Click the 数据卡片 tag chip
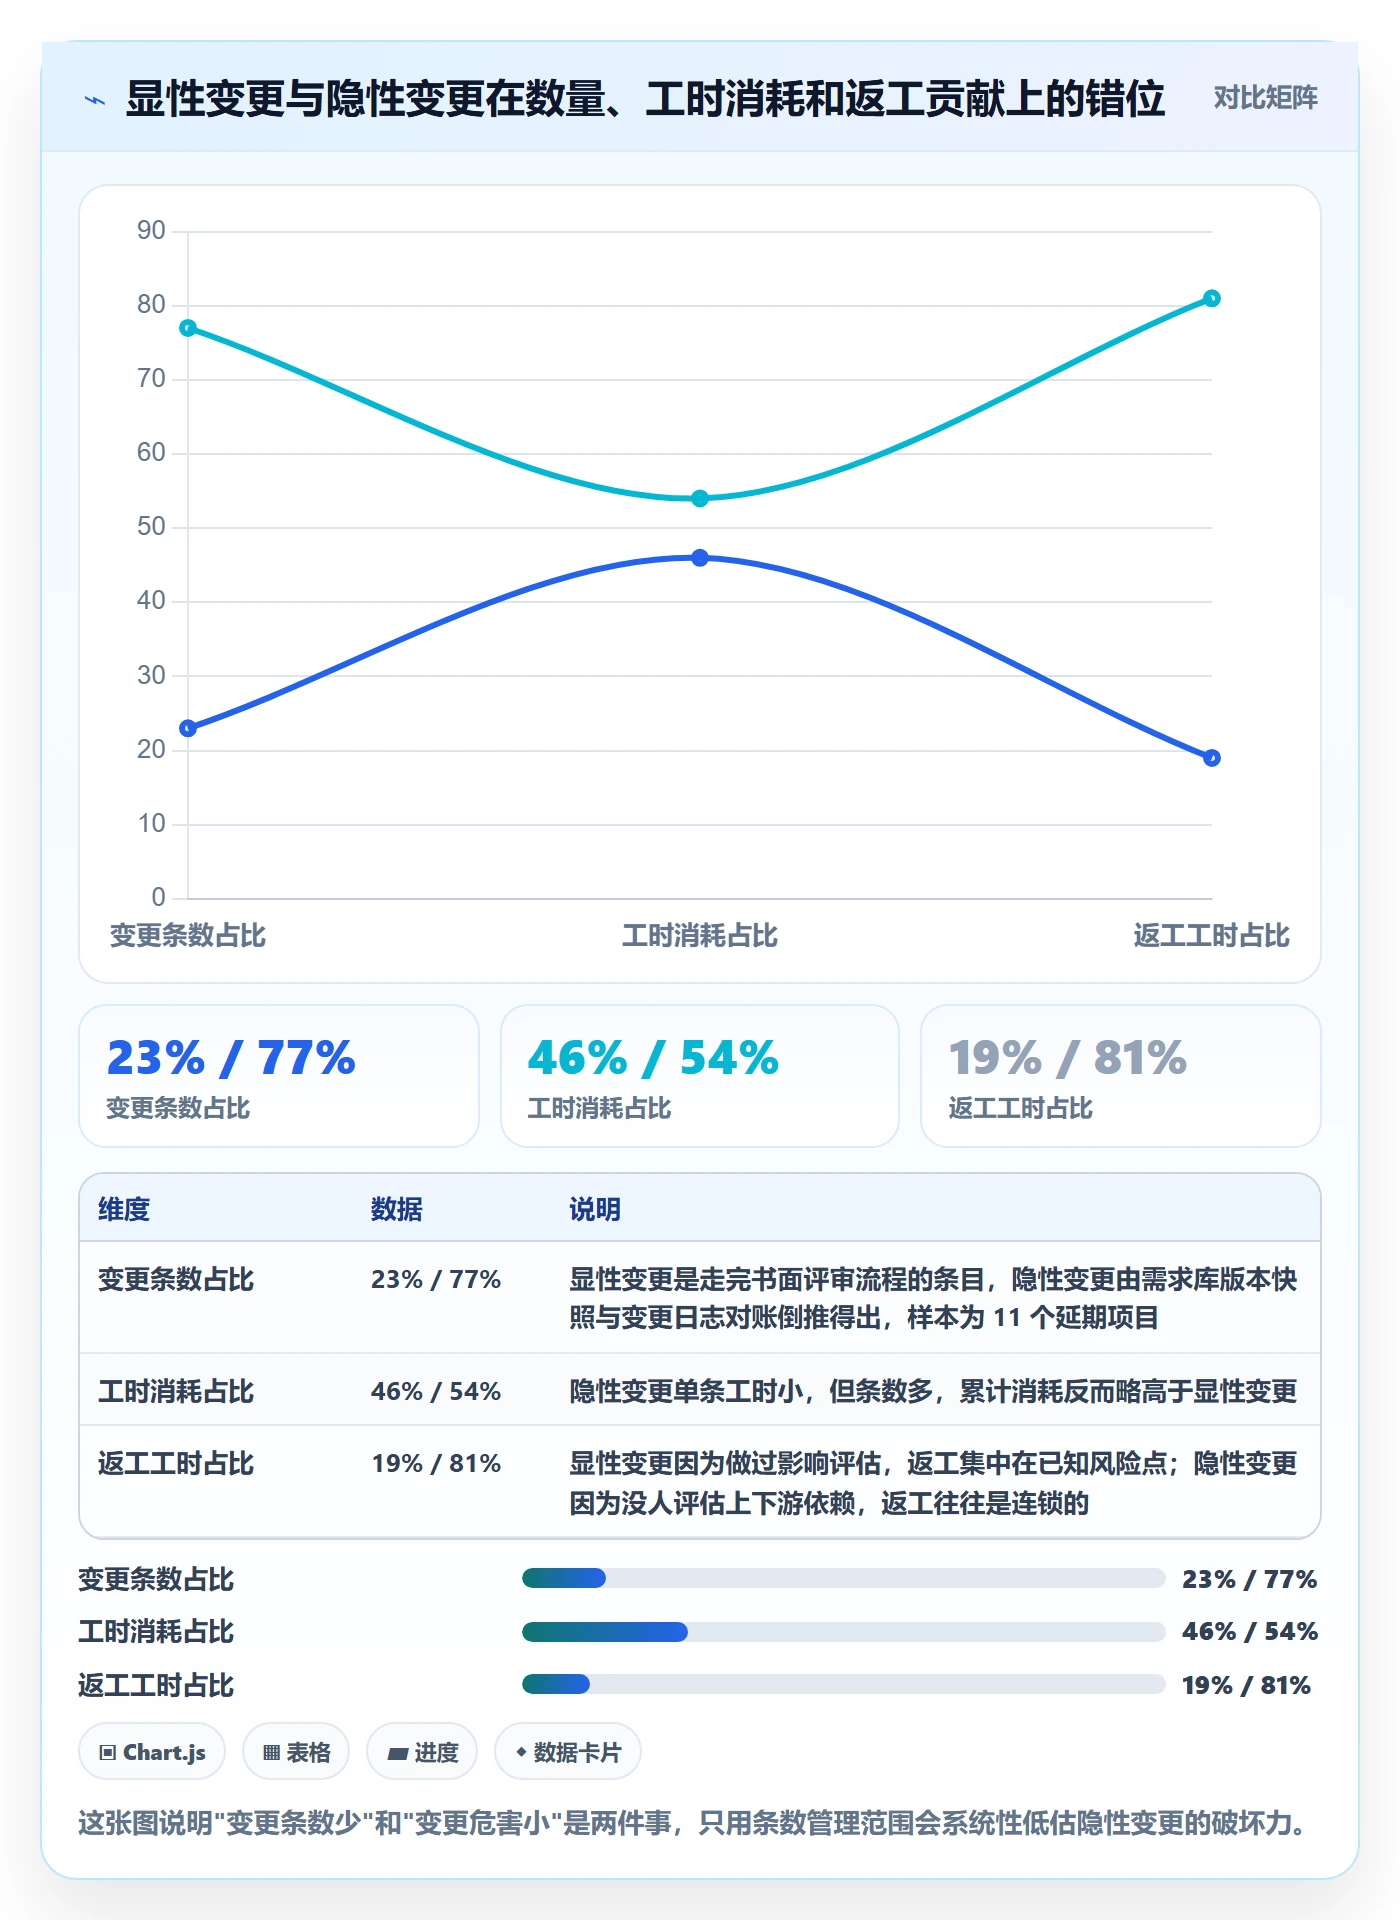The image size is (1400, 1920). coord(568,1752)
